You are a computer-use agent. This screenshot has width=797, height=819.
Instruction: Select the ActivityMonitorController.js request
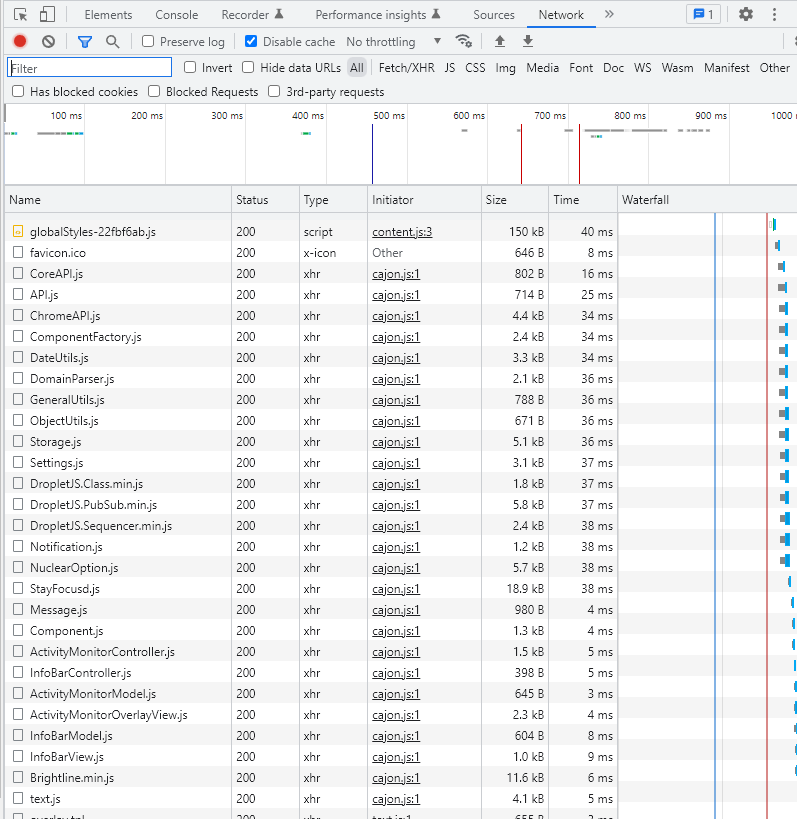click(x=102, y=651)
